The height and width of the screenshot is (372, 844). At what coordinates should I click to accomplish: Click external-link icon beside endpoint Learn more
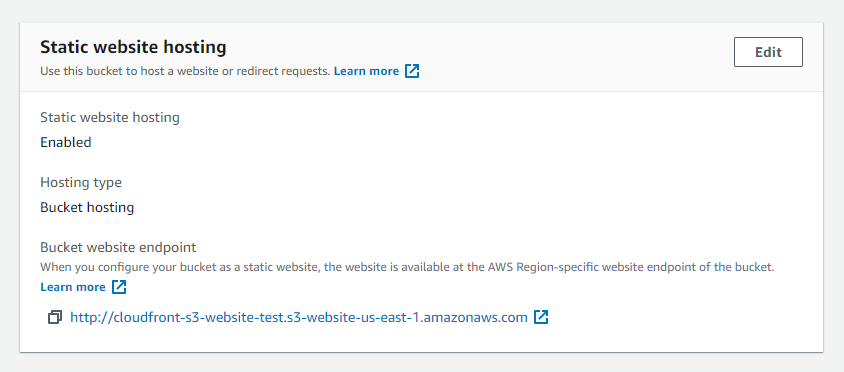click(x=119, y=287)
